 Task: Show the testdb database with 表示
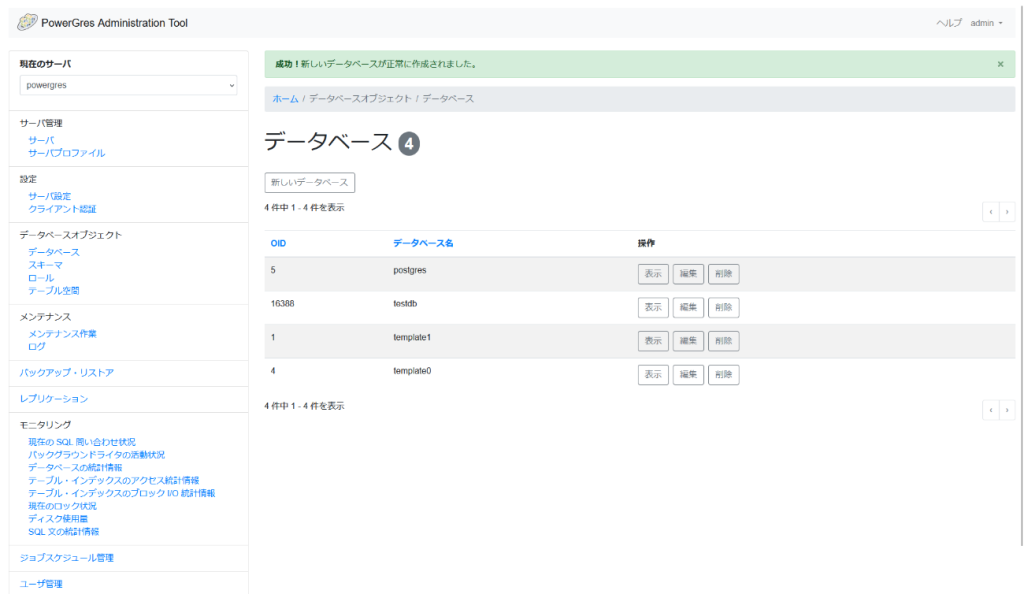(x=653, y=307)
